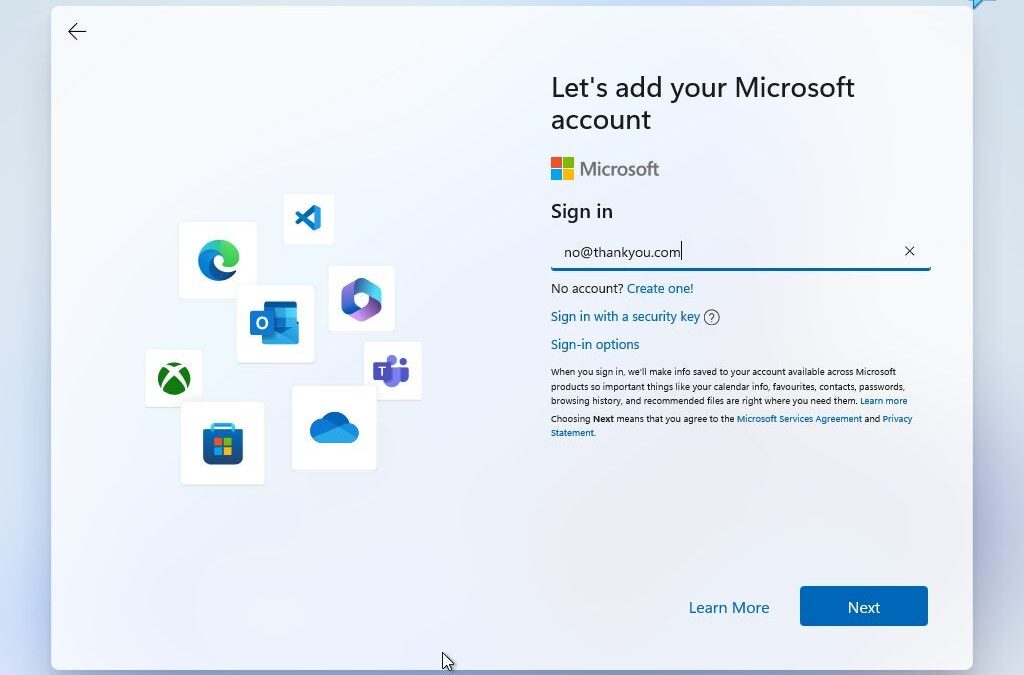Open security key help question mark
Image resolution: width=1024 pixels, height=675 pixels.
[x=712, y=317]
